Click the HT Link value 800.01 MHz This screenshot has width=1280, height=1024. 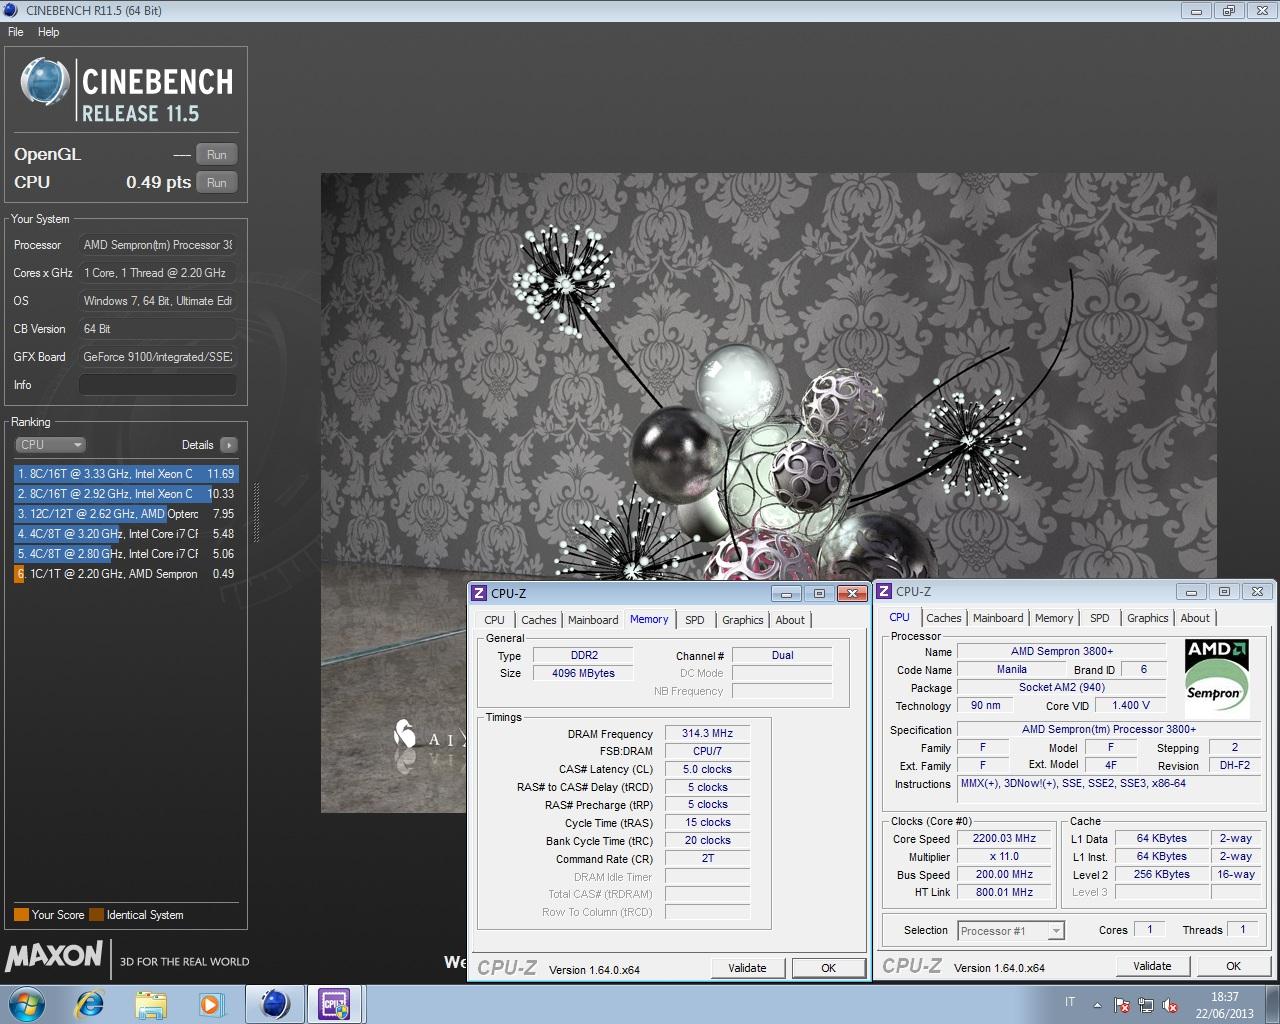[1005, 892]
